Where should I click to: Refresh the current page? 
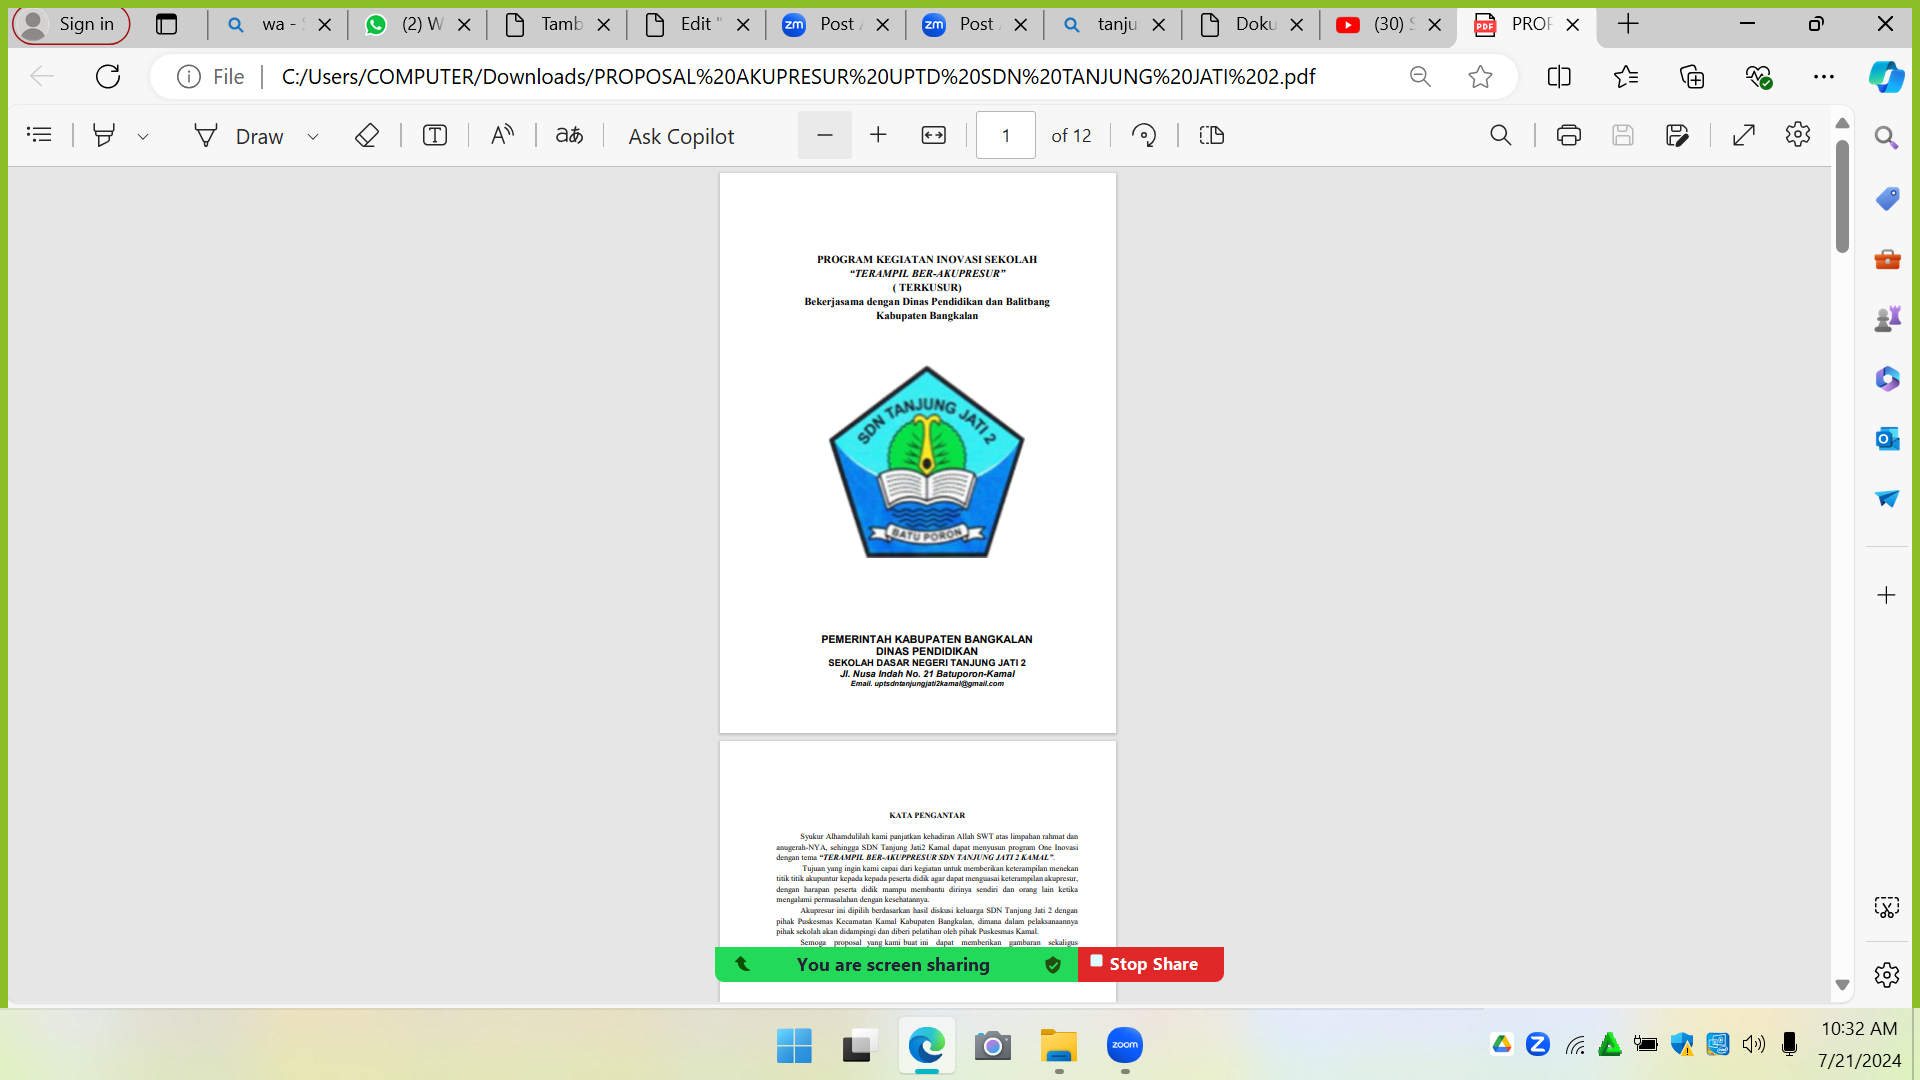click(107, 76)
